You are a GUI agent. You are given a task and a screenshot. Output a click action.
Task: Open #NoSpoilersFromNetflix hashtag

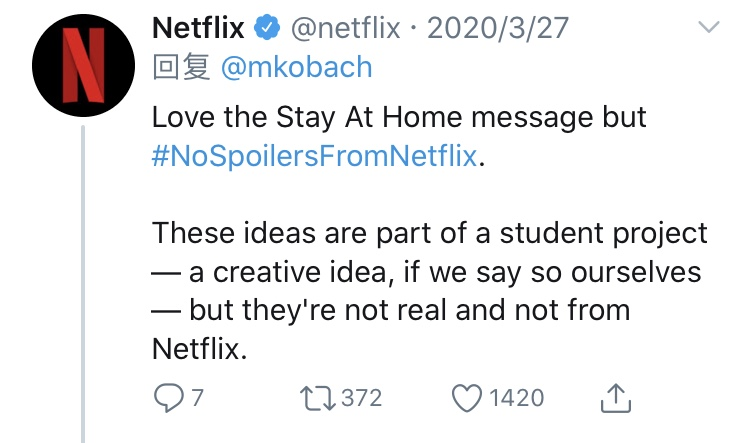314,156
